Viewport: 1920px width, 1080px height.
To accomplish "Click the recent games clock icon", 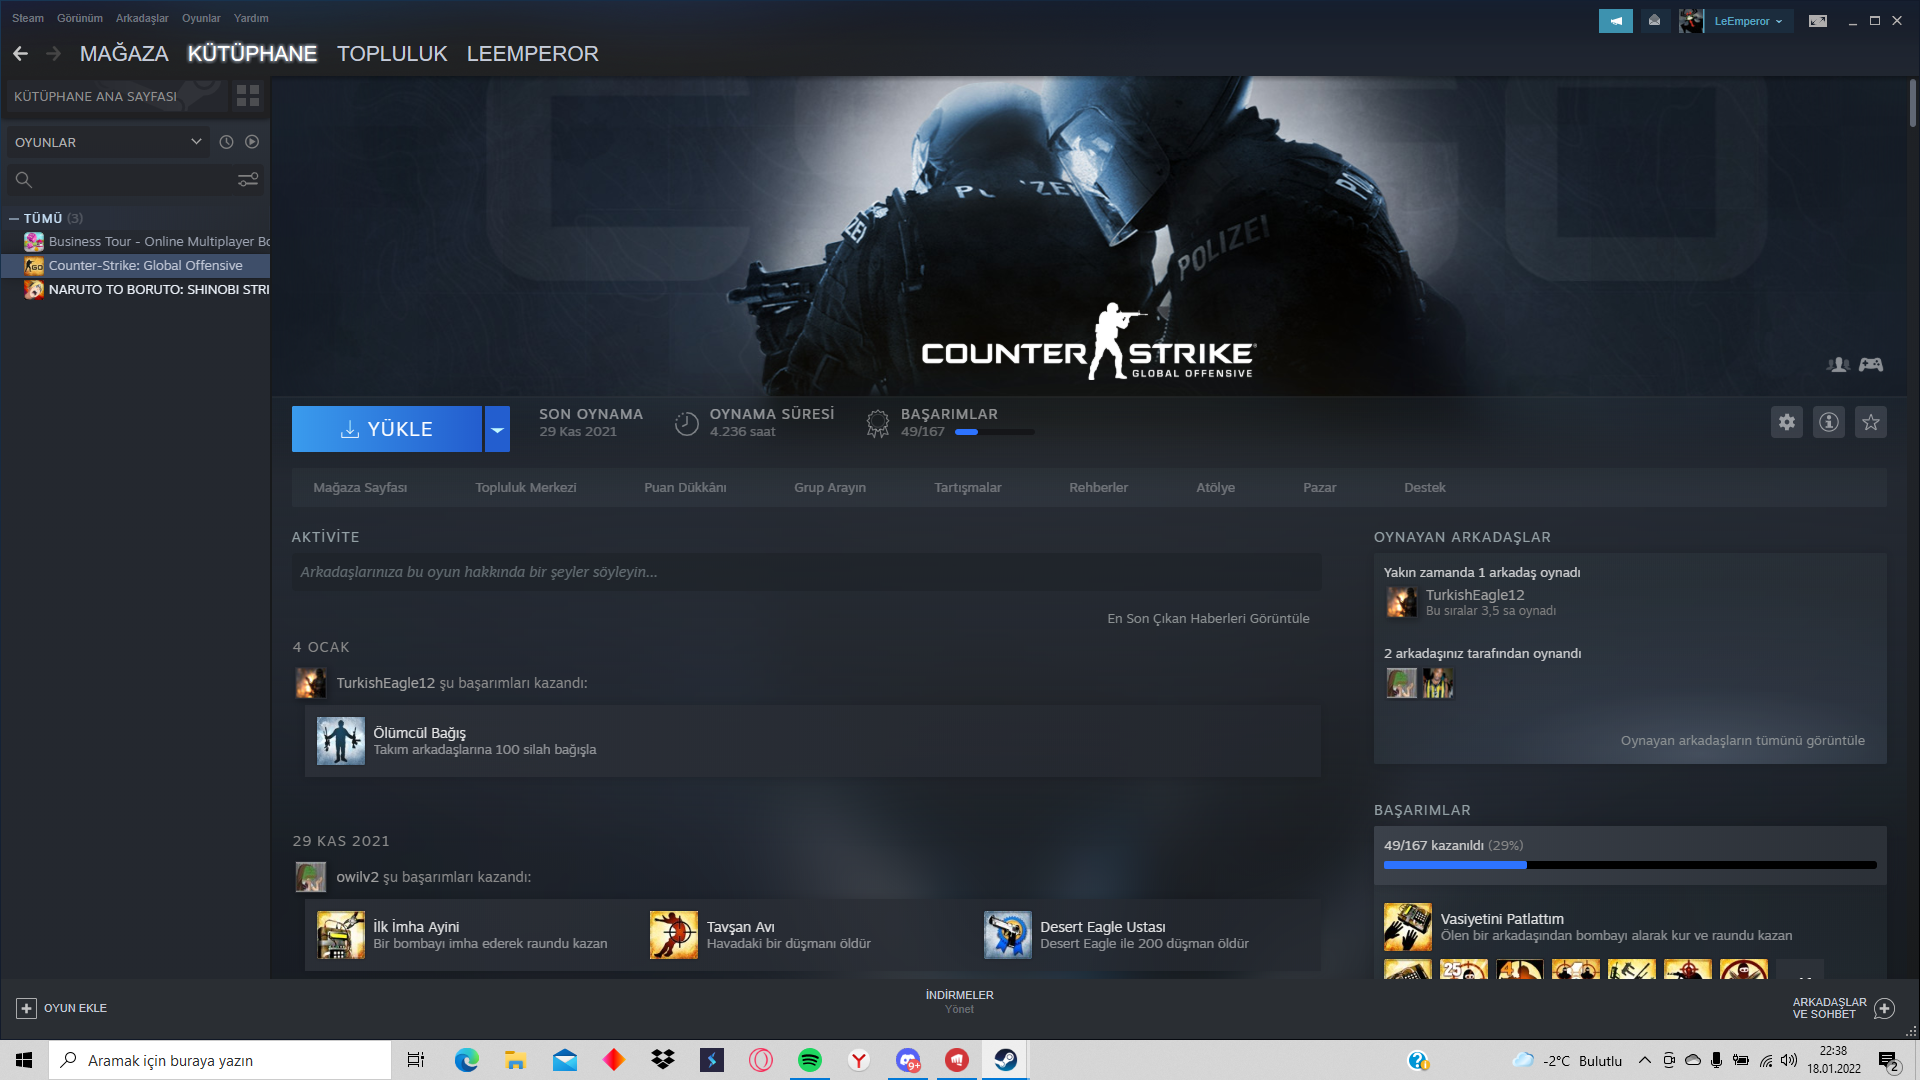I will click(226, 142).
